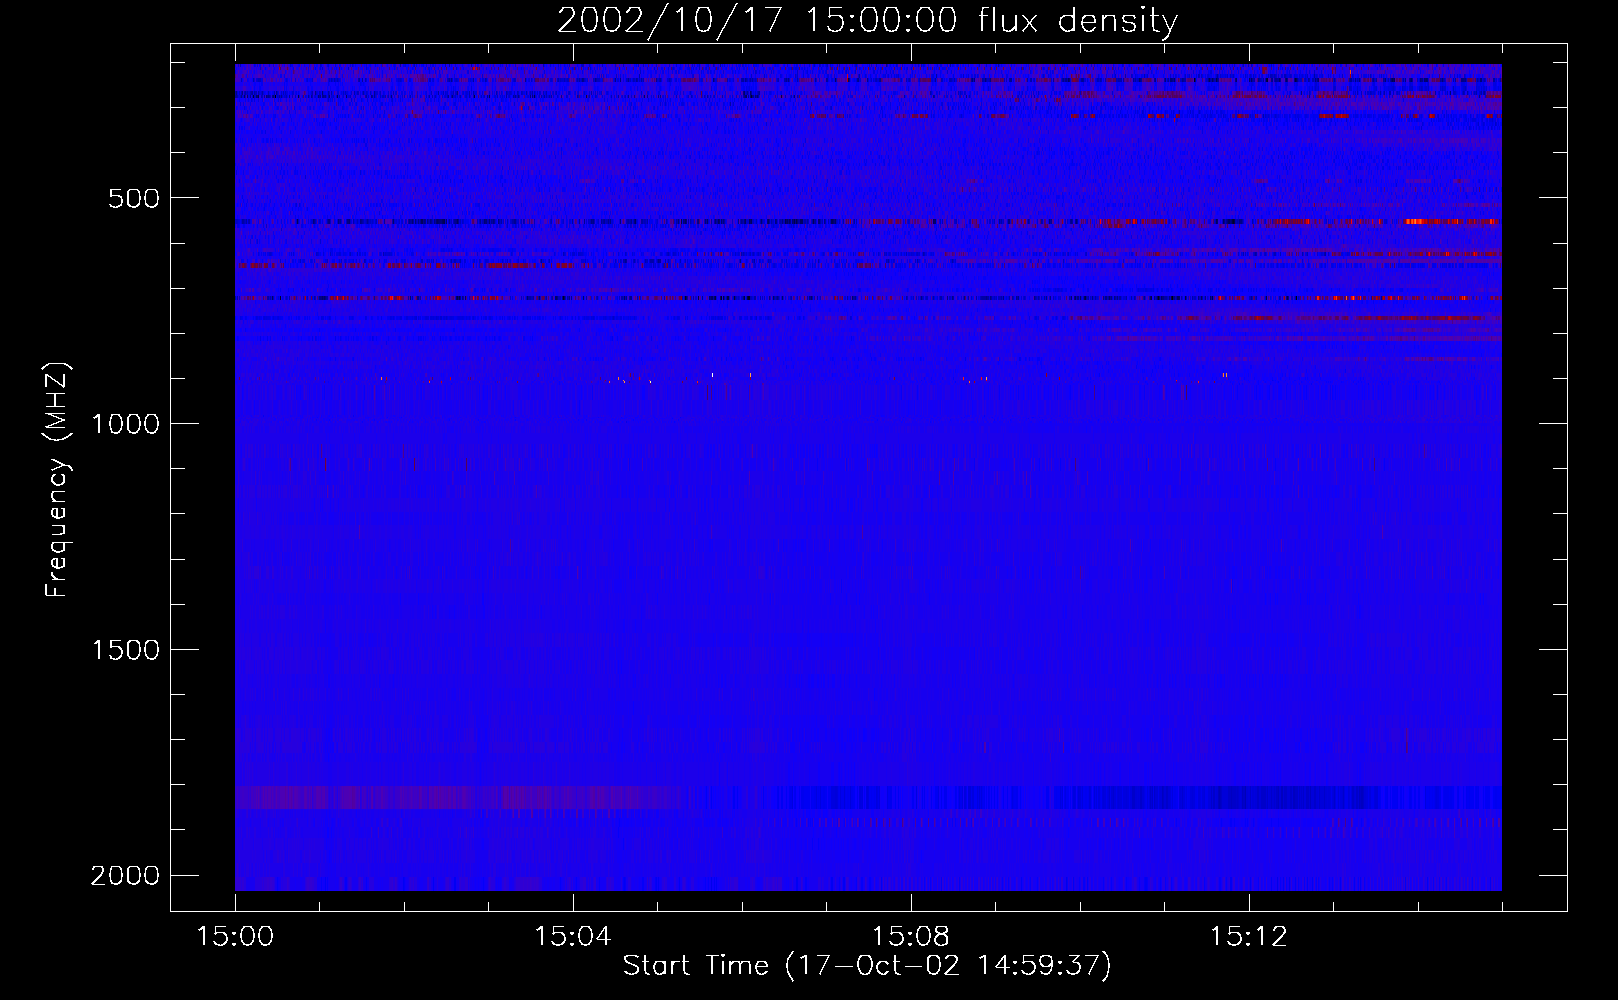Click the plot title "2002/10/17 15:00:00 flux density"
The image size is (1618, 1000).
click(x=867, y=20)
